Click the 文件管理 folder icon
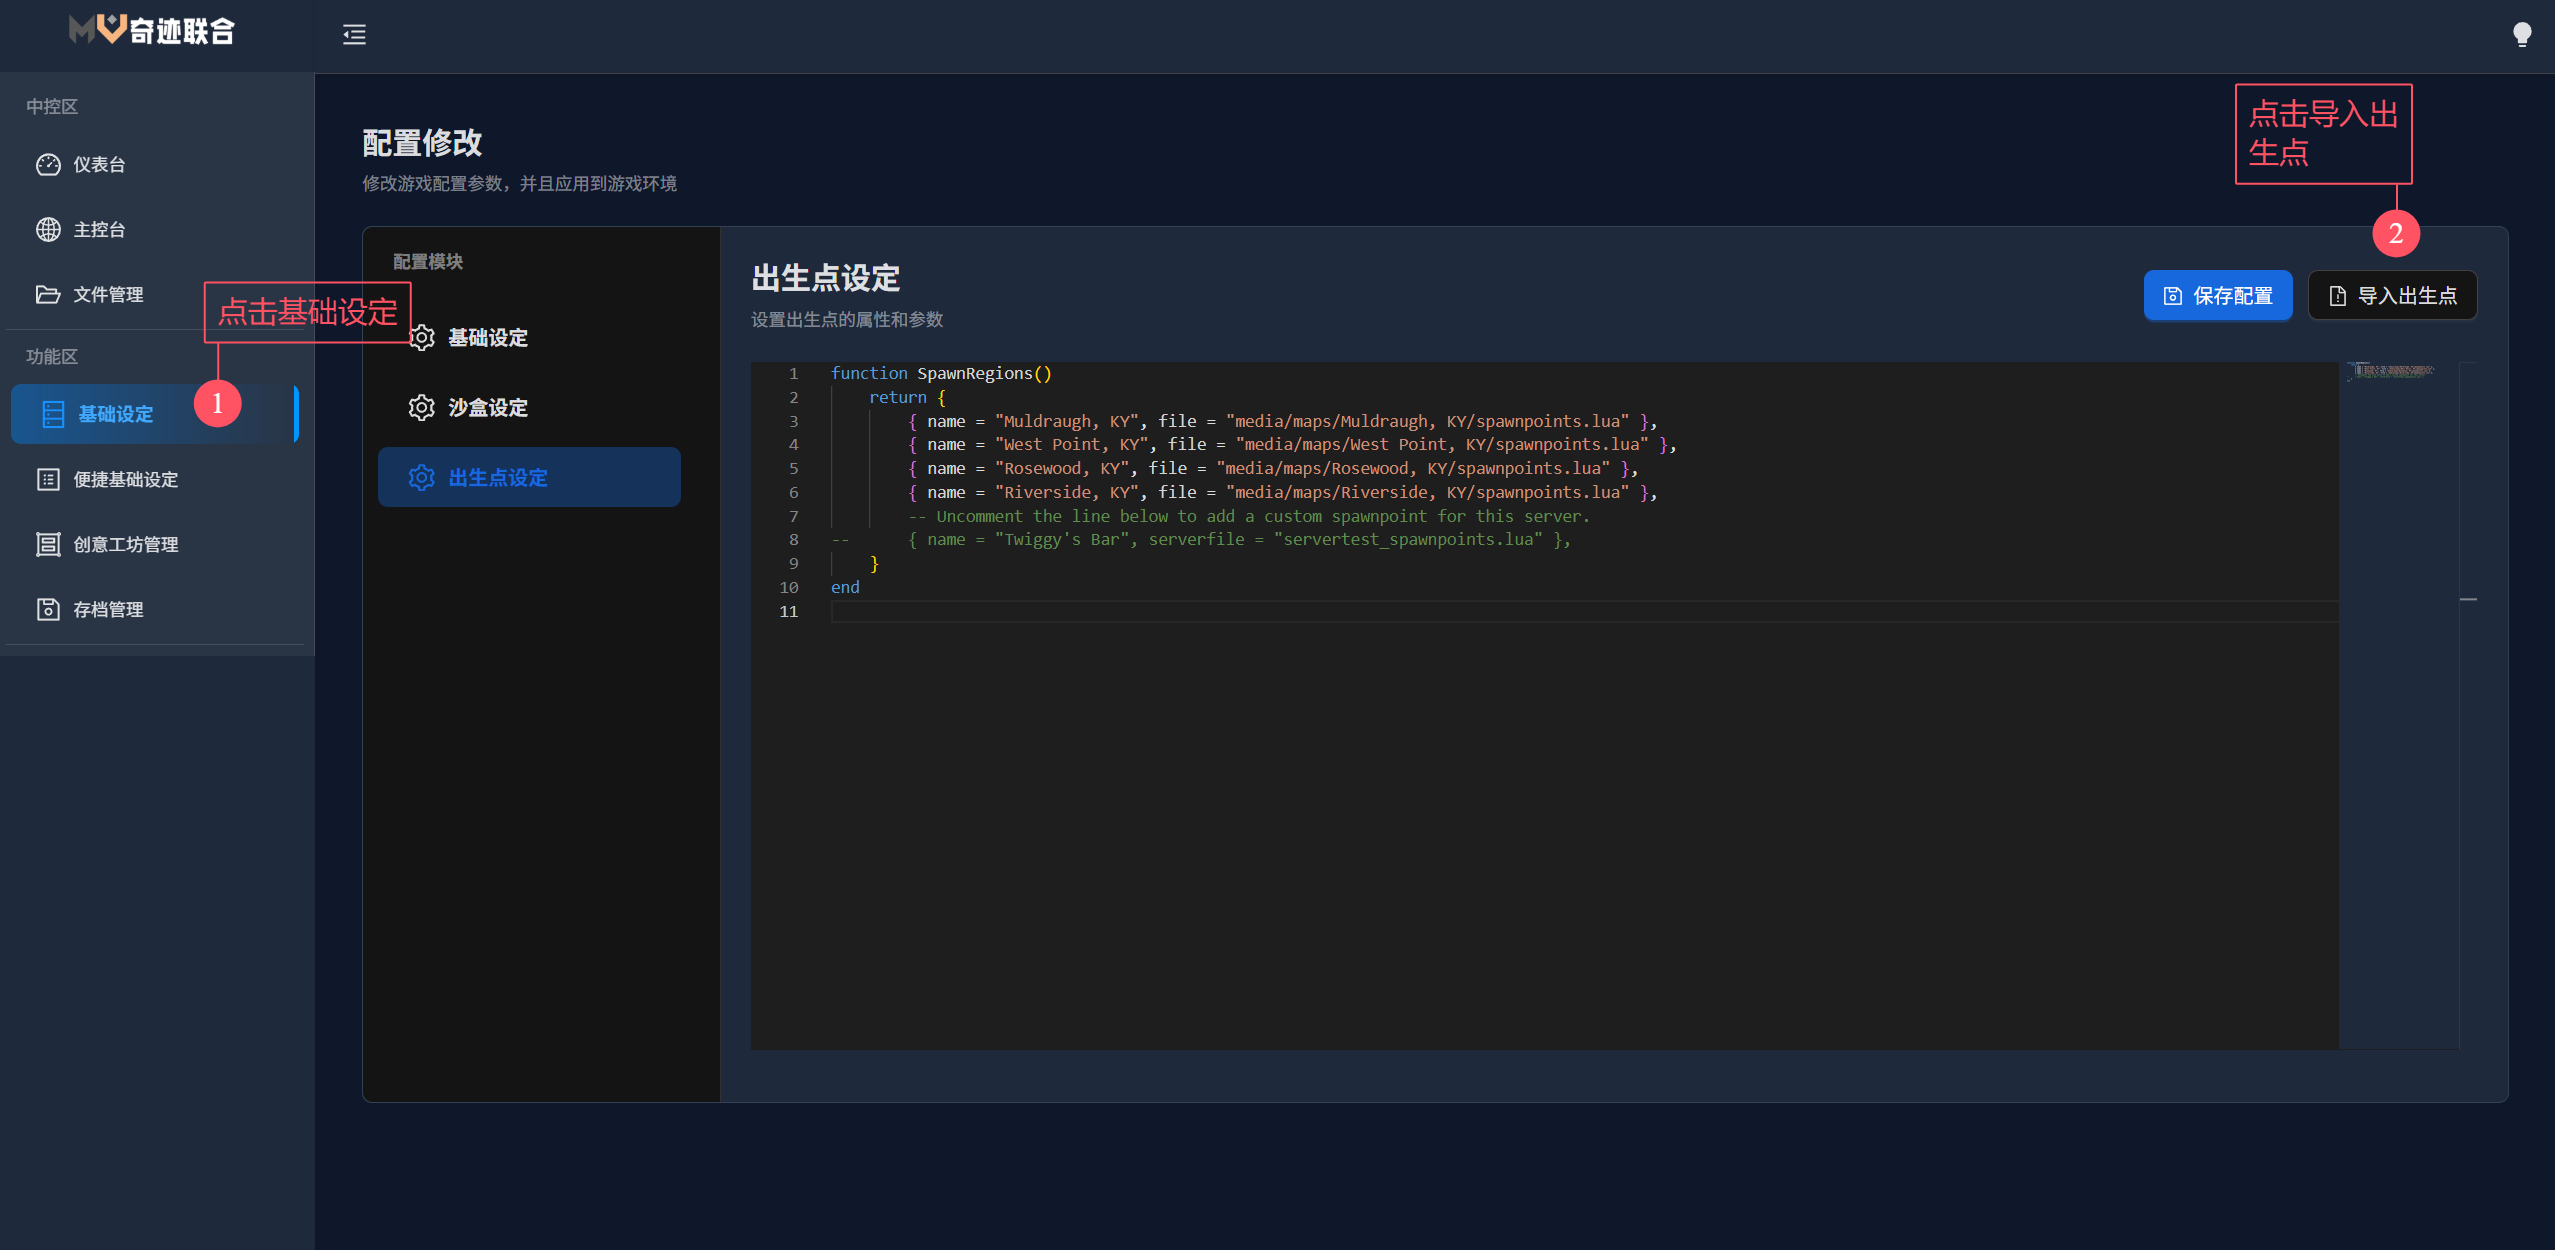Screen dimensions: 2555x1250 click(x=48, y=295)
